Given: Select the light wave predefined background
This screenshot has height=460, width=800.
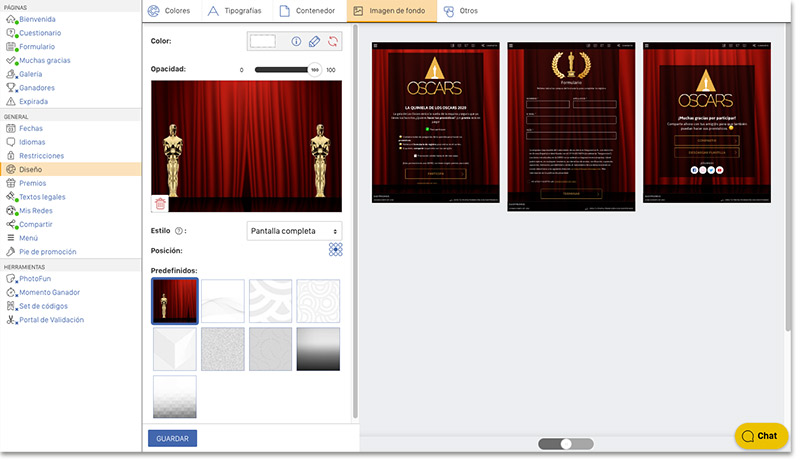Looking at the screenshot, I should coord(222,301).
